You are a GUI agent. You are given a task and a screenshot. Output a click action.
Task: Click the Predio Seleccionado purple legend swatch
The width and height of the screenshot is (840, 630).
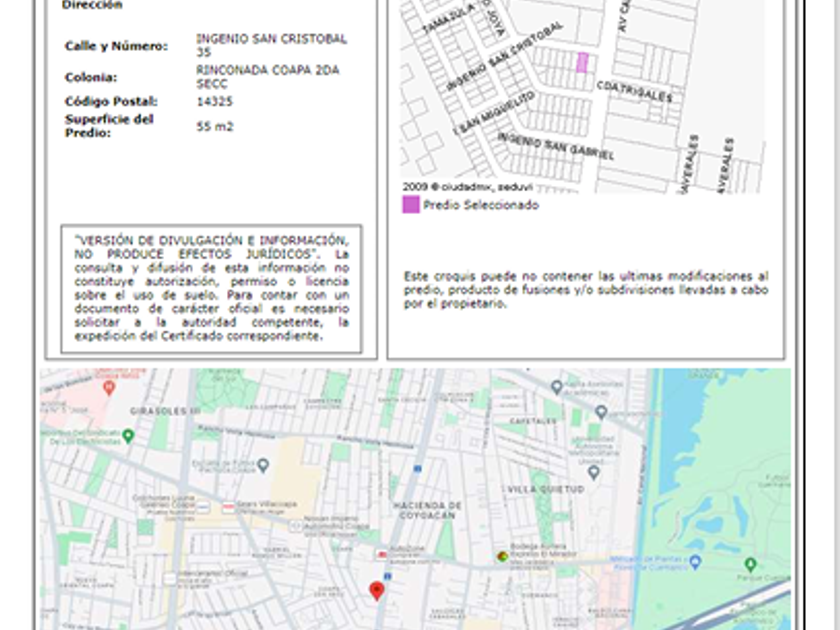pyautogui.click(x=410, y=205)
